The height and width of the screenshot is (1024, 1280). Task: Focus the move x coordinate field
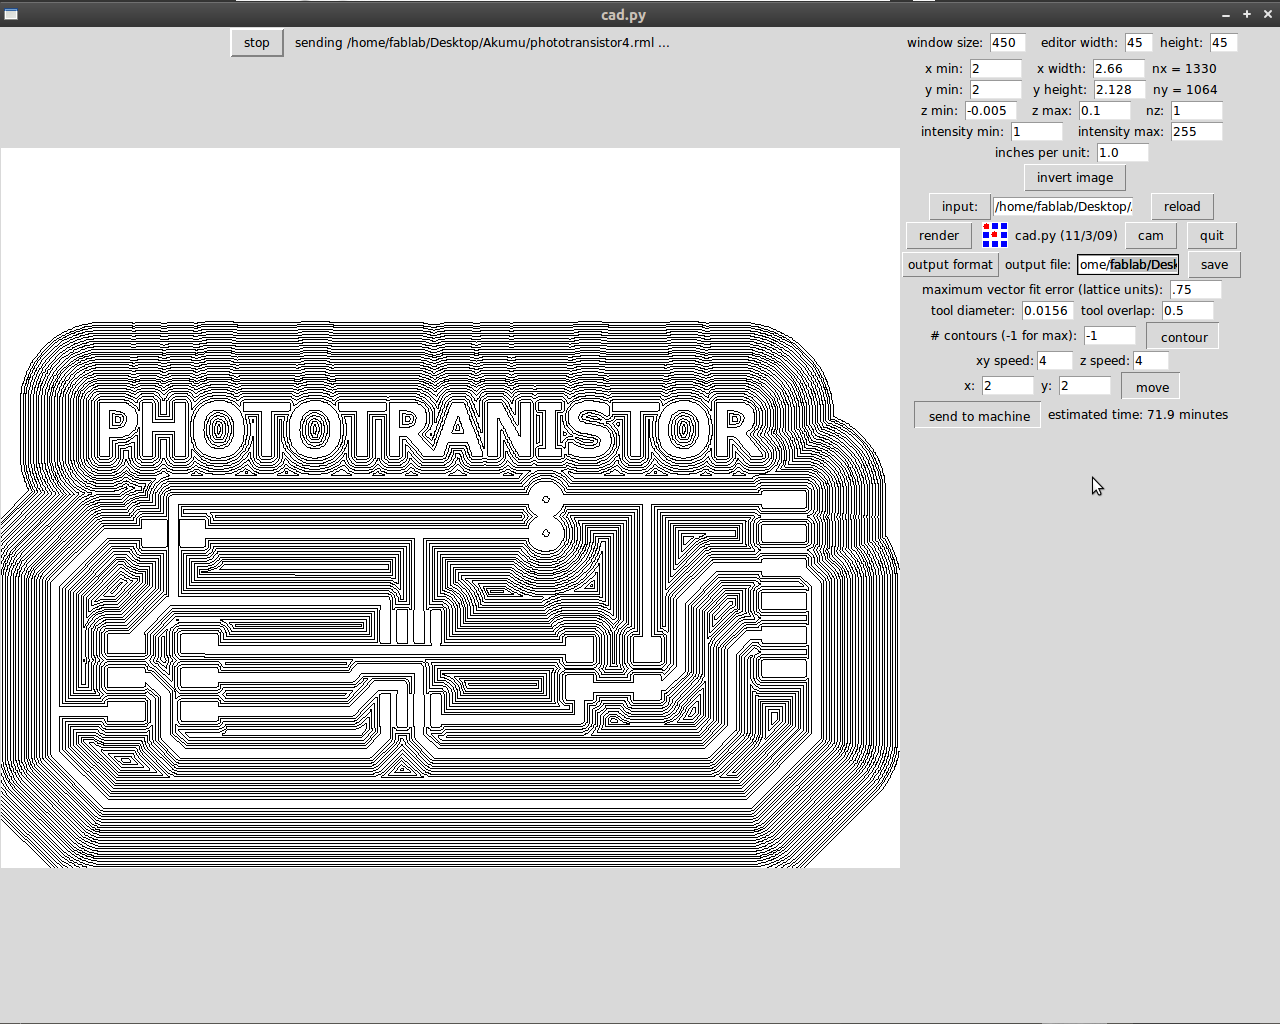(x=1007, y=386)
